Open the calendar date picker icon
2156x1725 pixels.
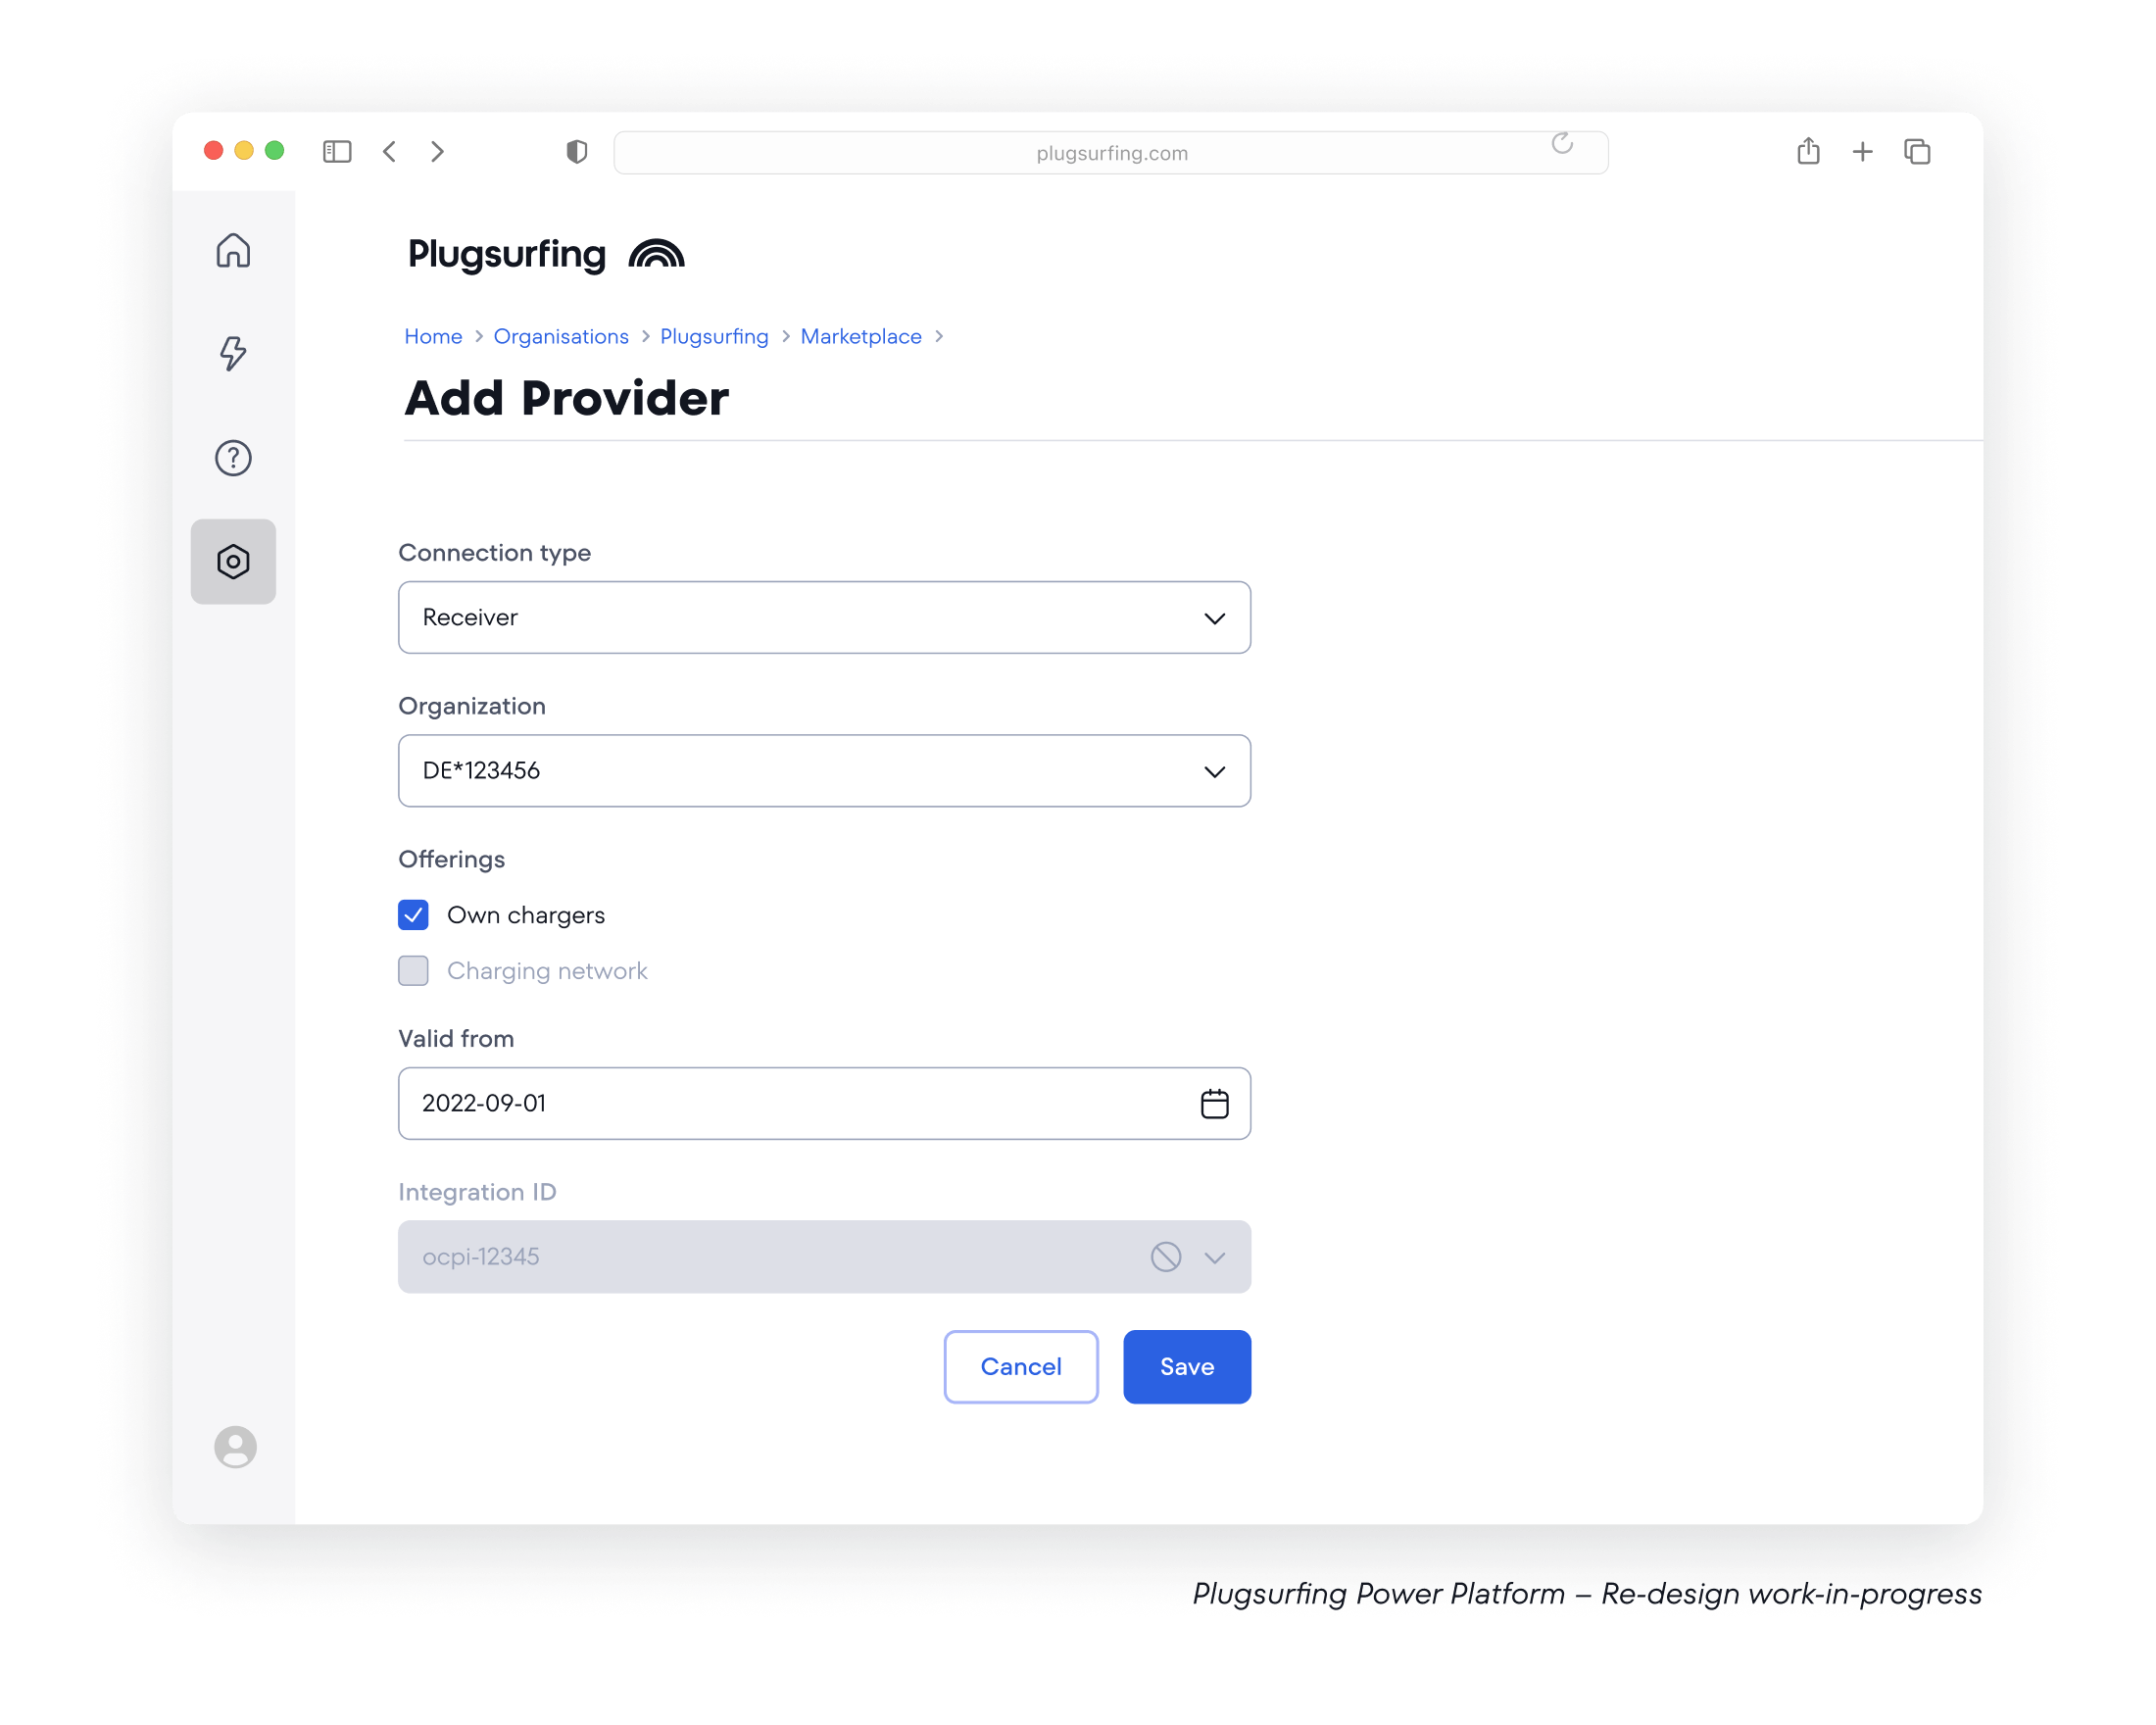coord(1214,1103)
